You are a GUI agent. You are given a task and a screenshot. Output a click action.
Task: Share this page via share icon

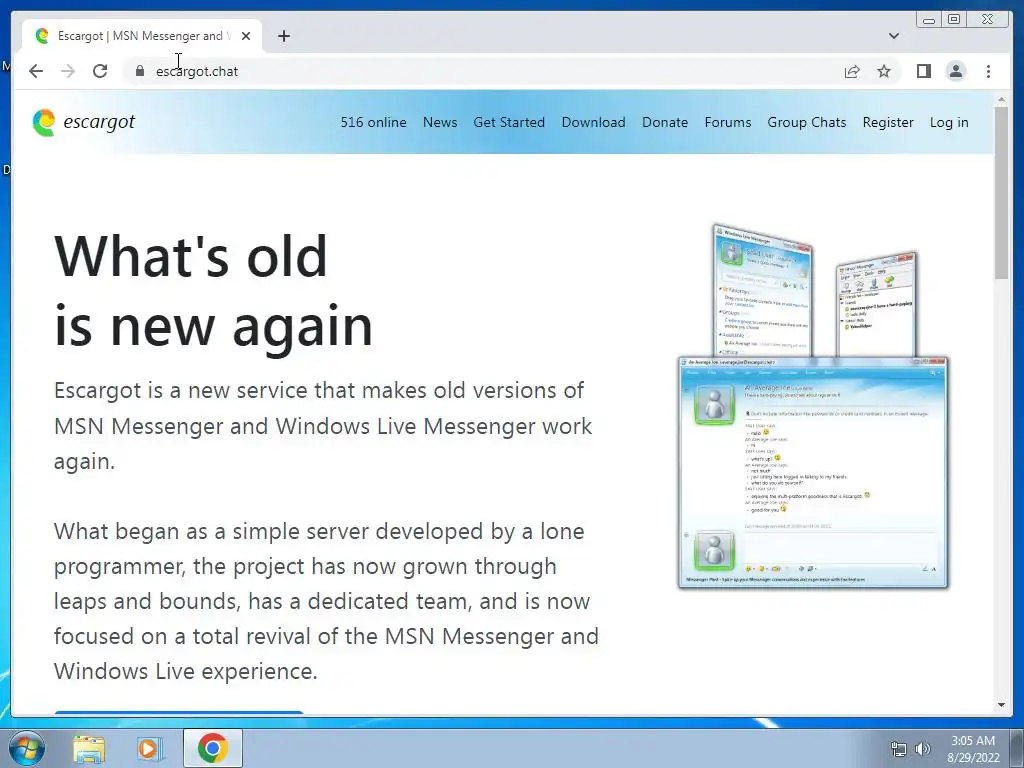852,71
